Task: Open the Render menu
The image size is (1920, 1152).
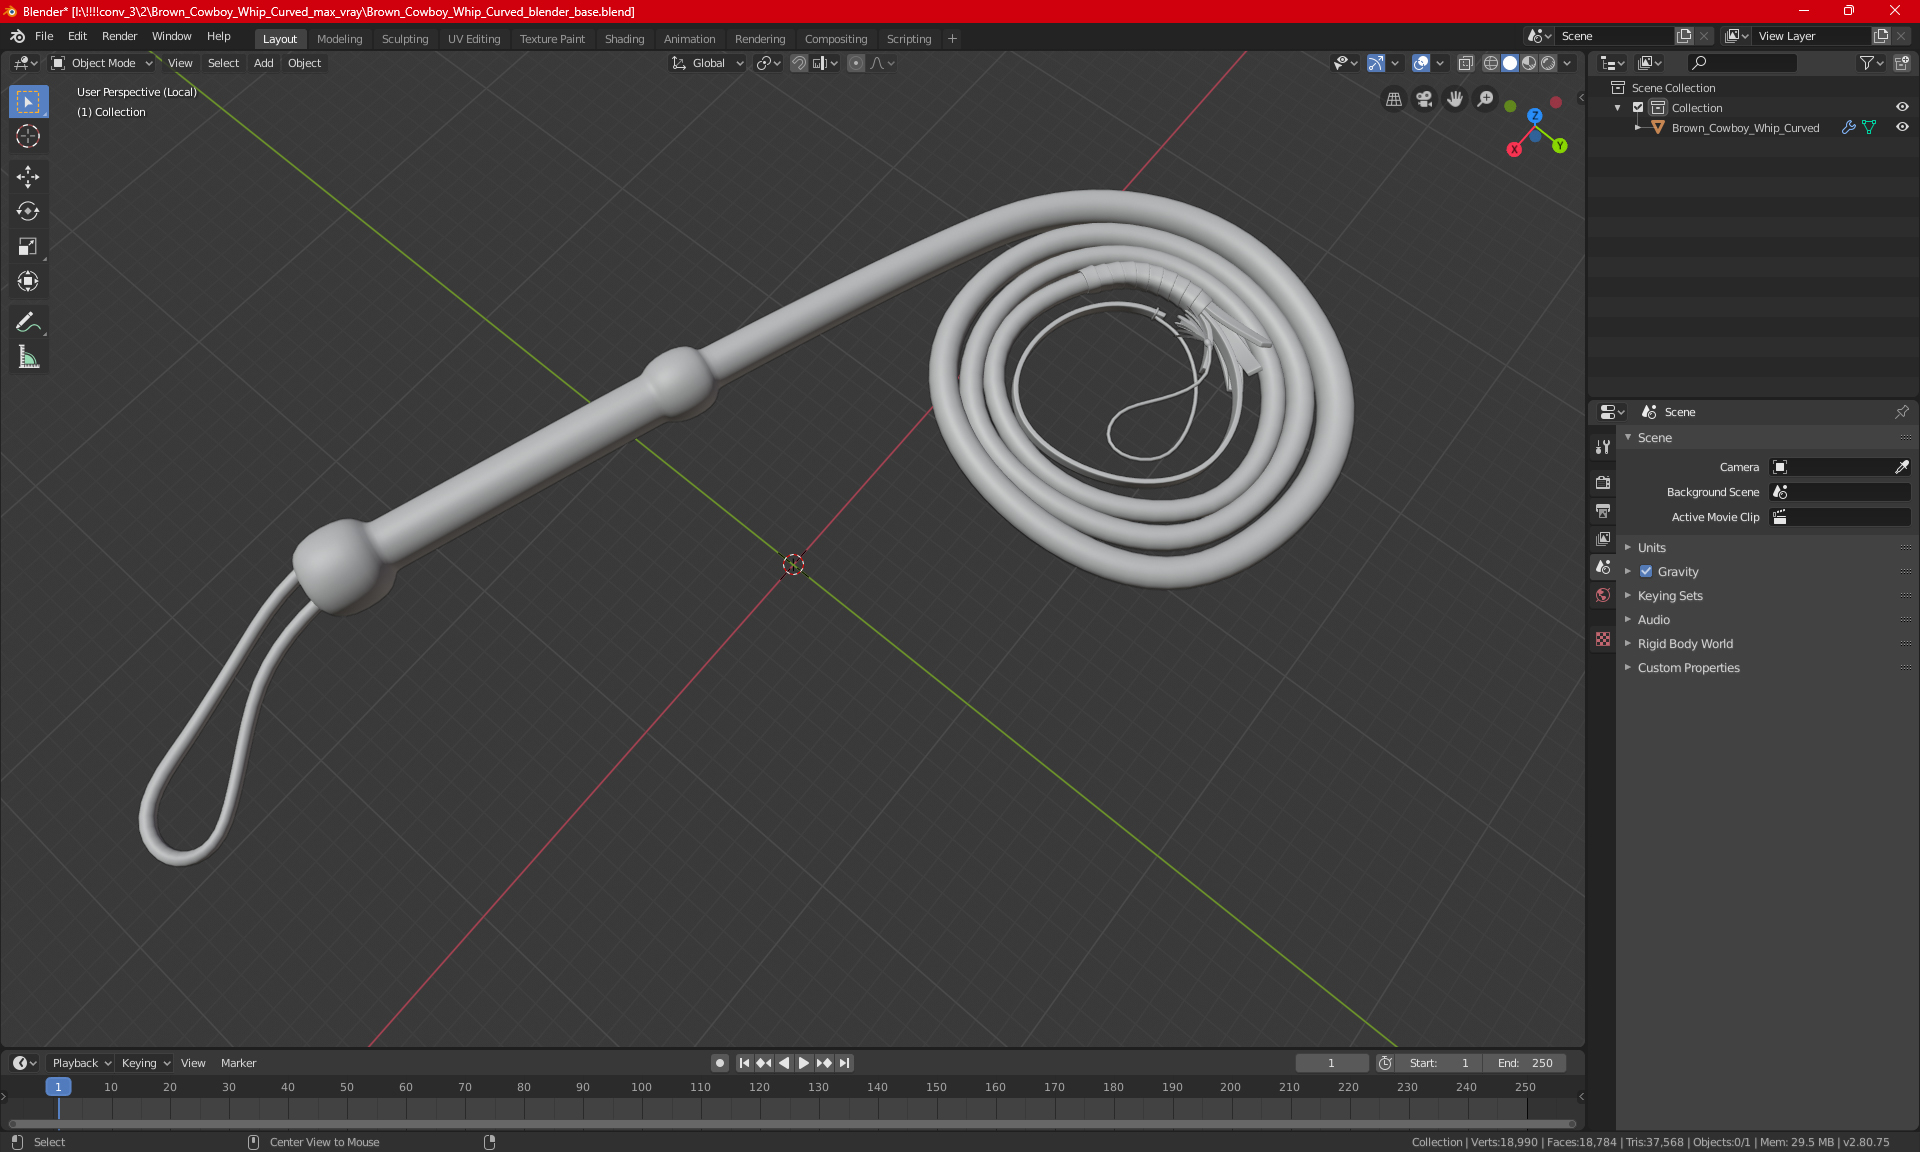Action: coord(119,36)
